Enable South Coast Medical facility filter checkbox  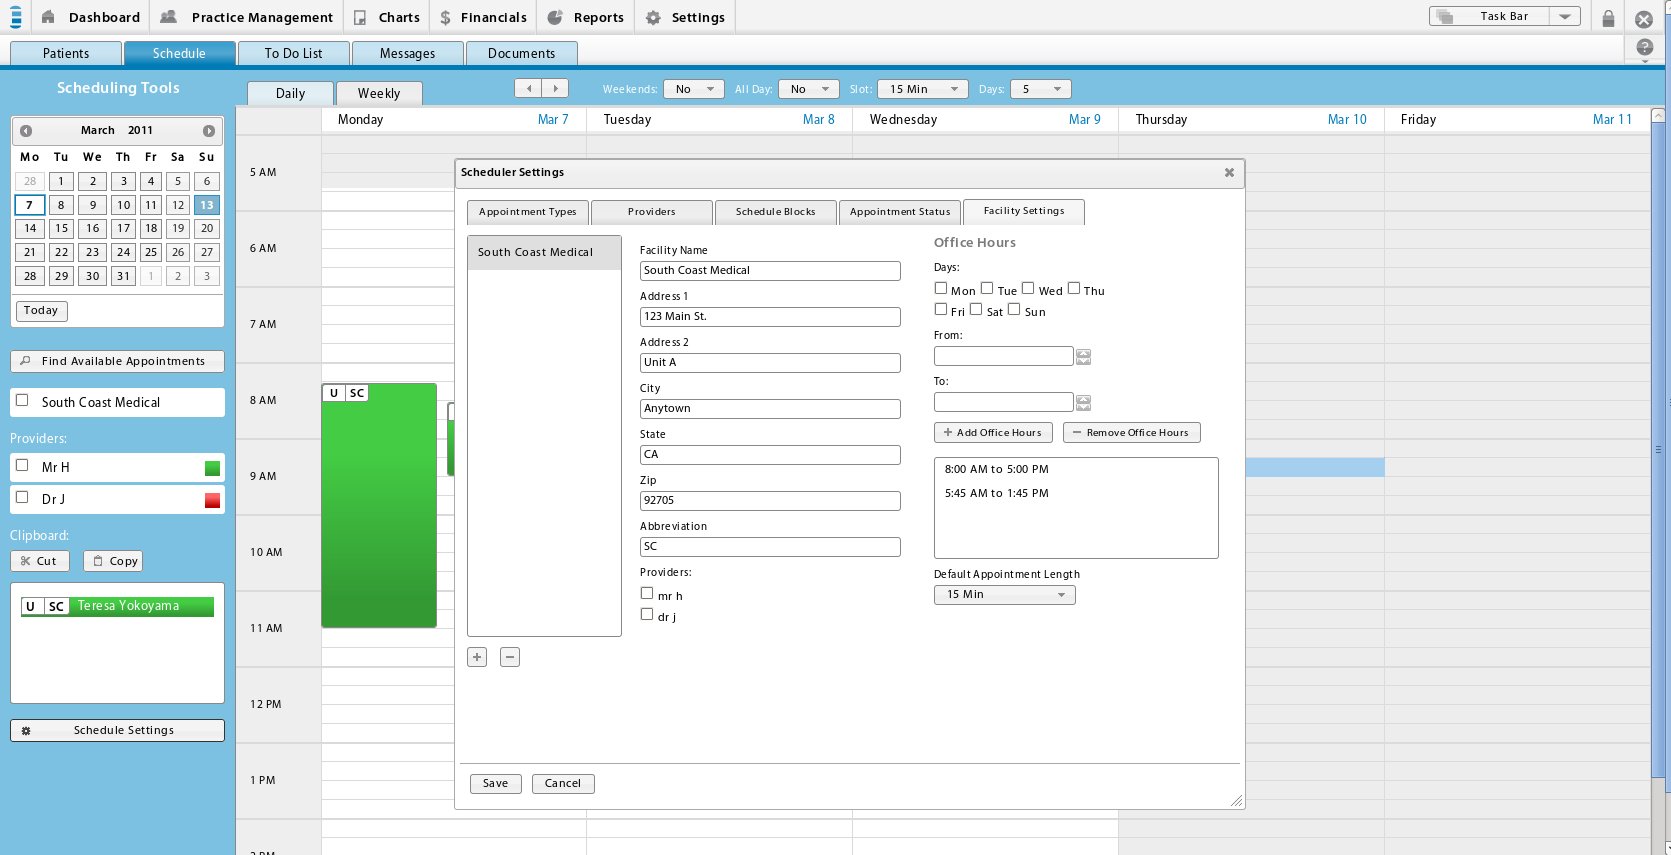22,401
